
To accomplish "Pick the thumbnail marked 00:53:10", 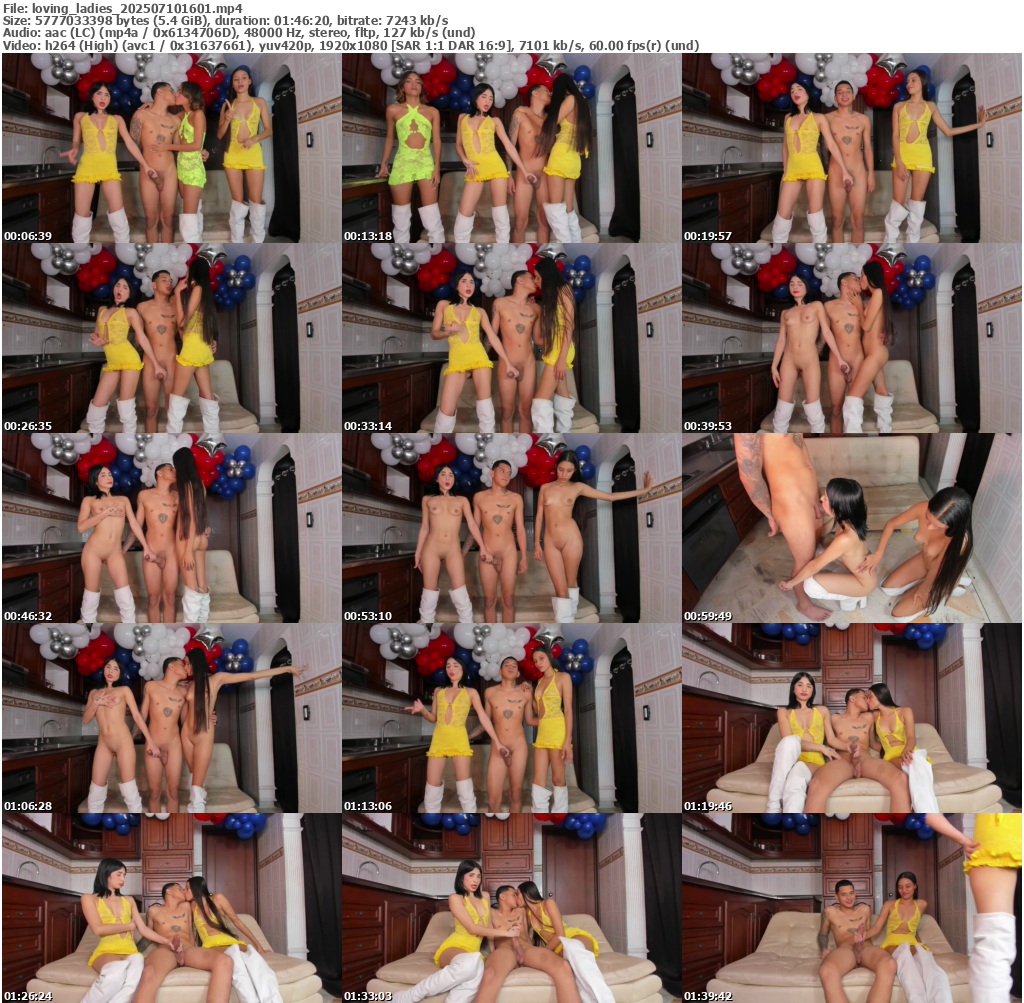I will 511,528.
